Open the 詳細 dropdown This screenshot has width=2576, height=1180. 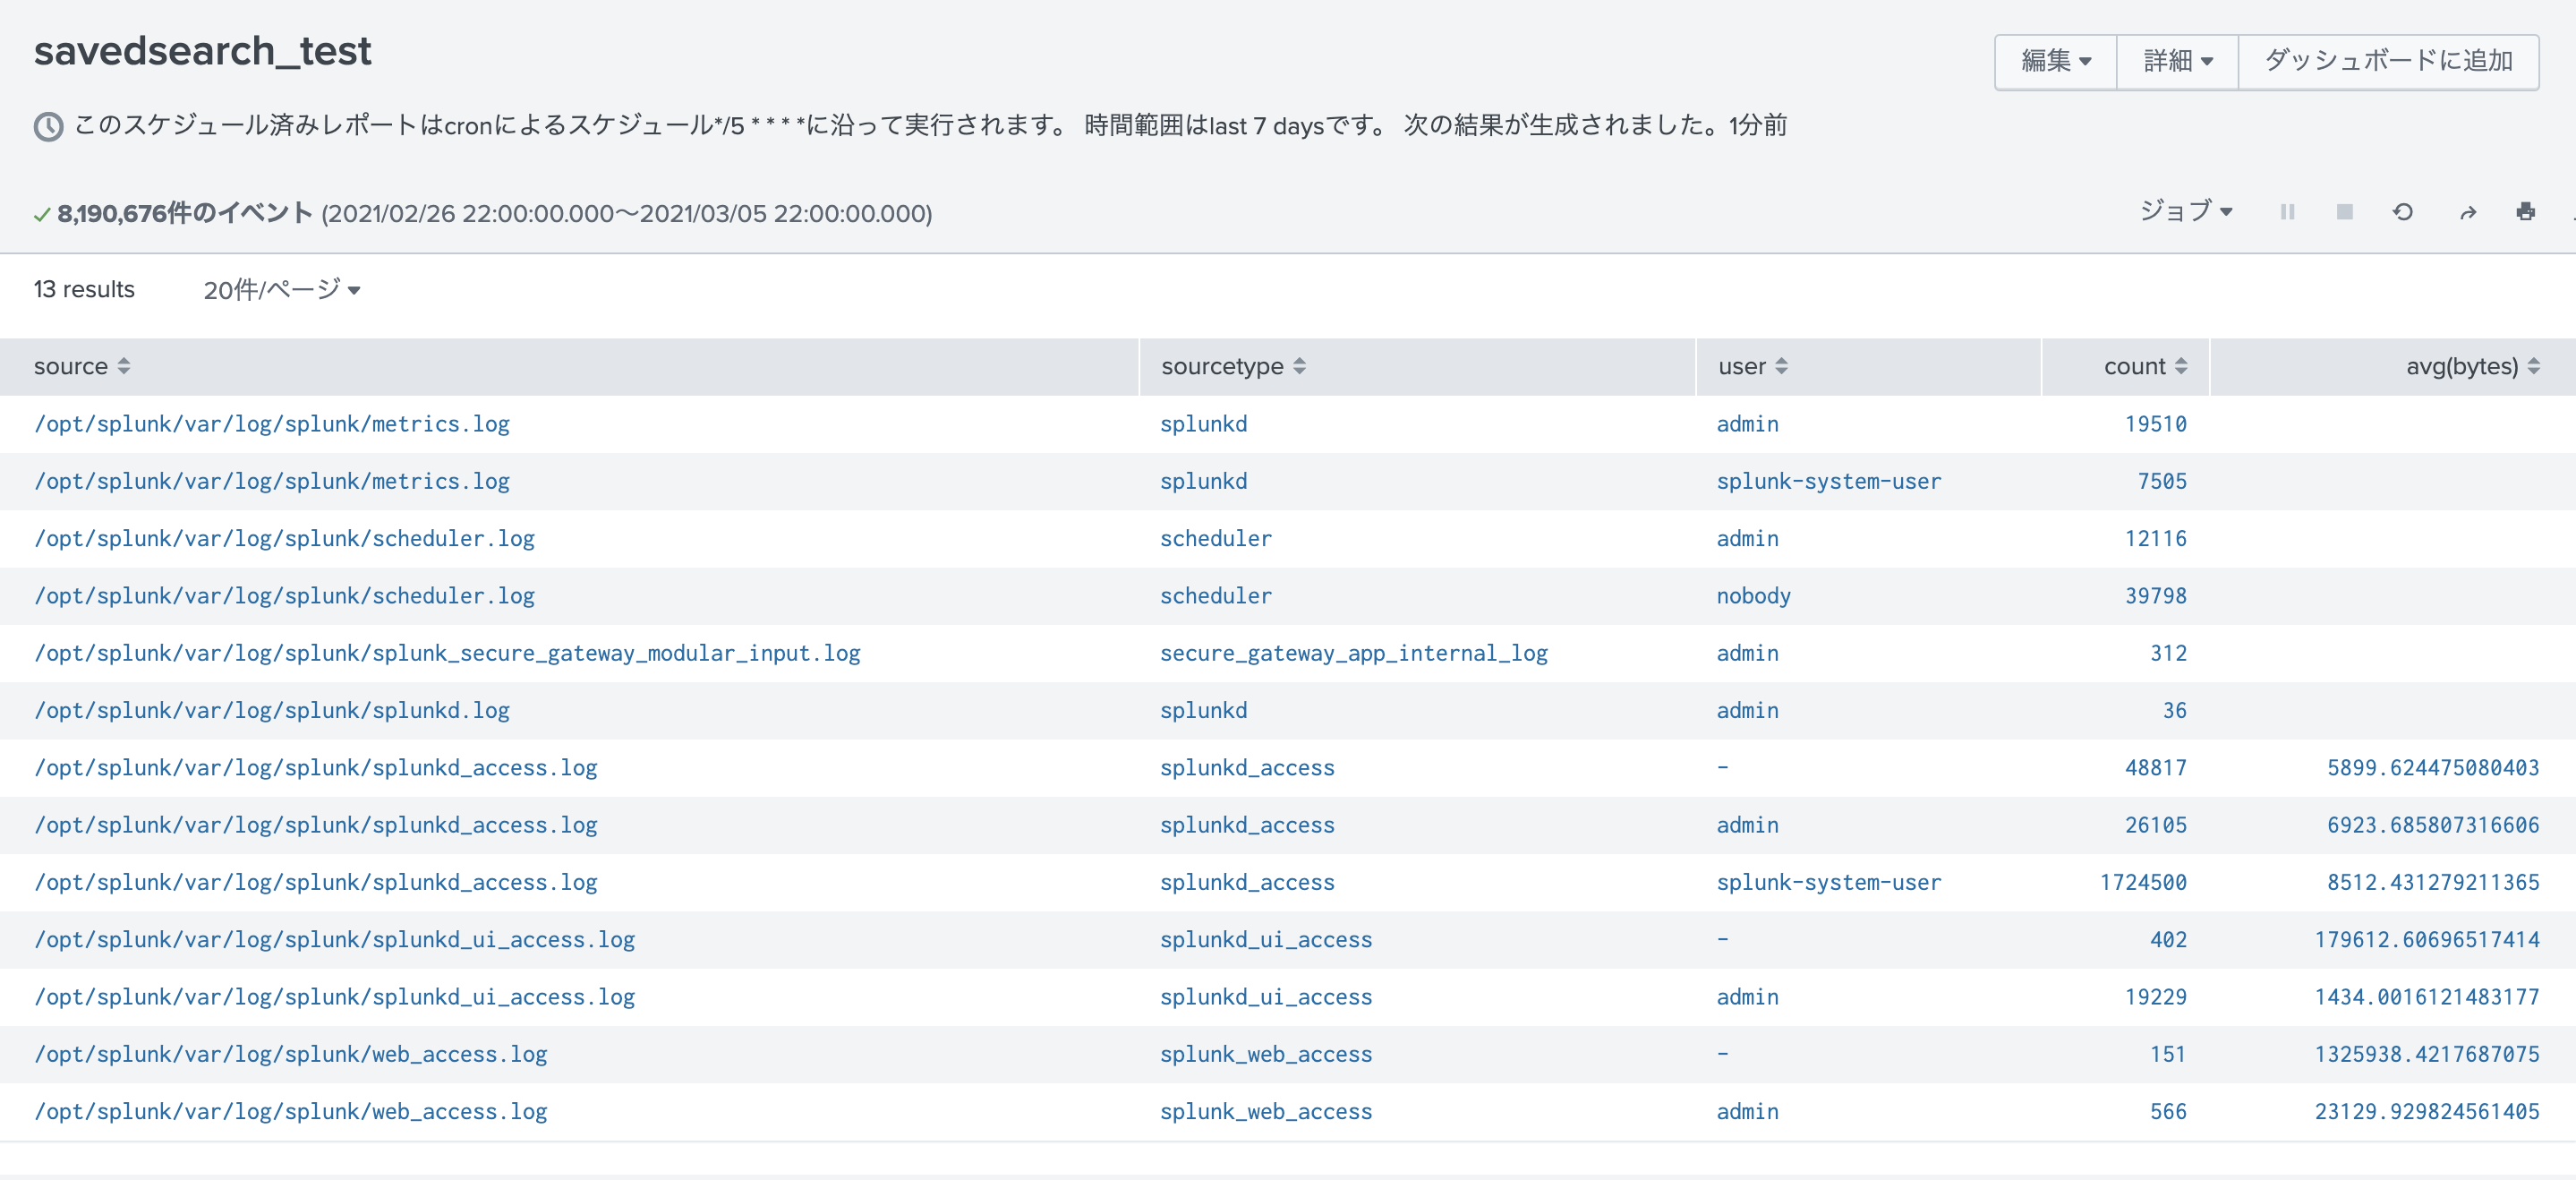tap(2176, 61)
